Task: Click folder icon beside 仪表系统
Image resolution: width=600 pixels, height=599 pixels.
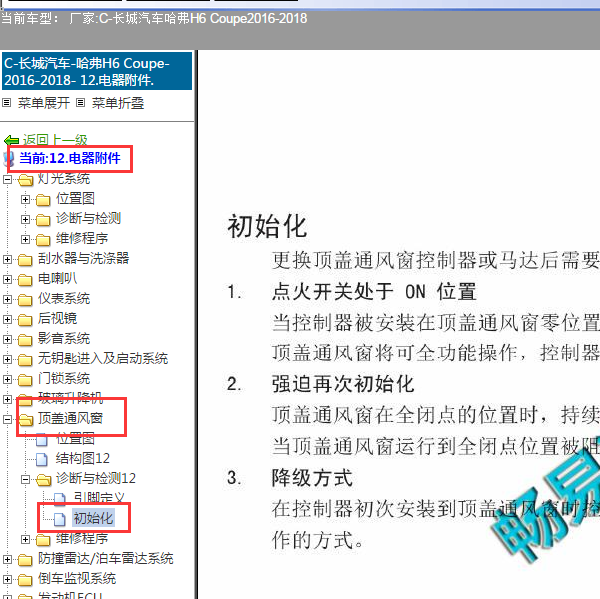Action: pyautogui.click(x=25, y=300)
